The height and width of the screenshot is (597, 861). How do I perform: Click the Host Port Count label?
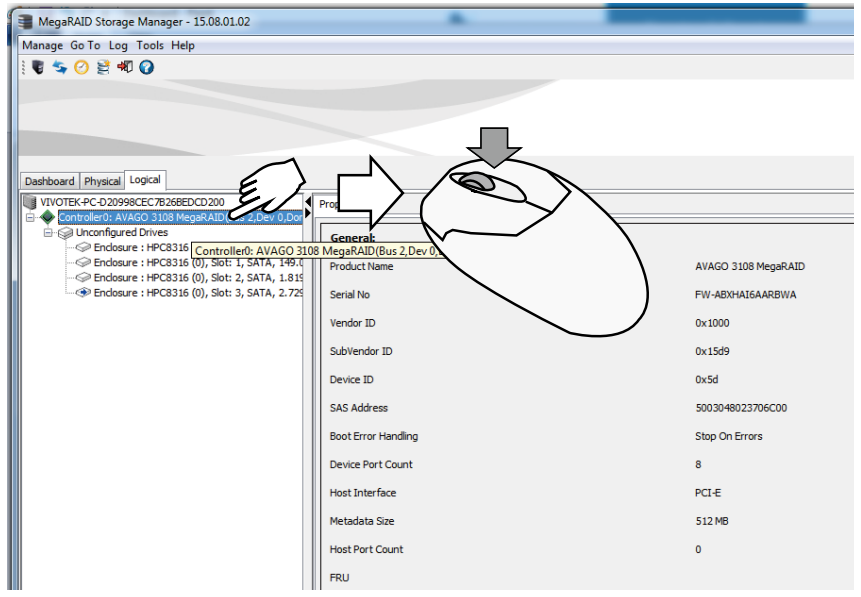[x=366, y=550]
